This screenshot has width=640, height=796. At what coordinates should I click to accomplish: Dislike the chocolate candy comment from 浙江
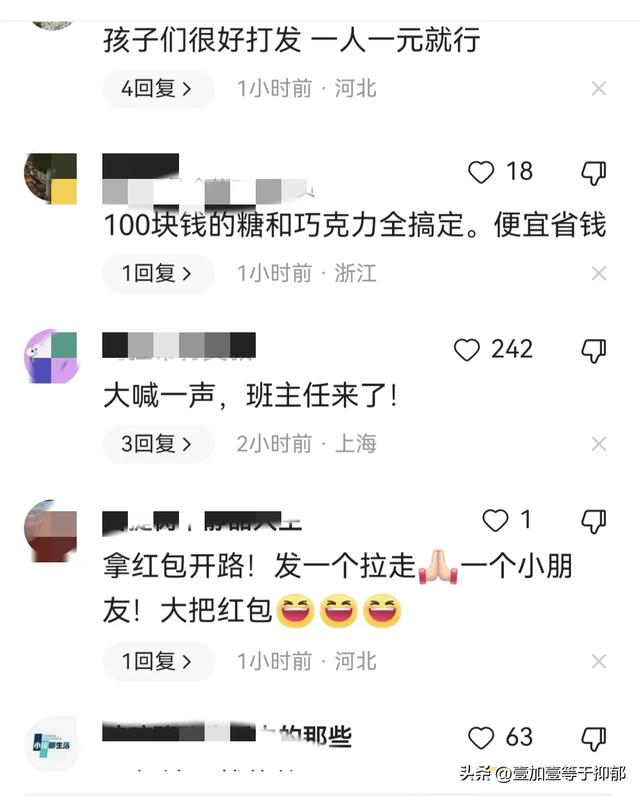point(593,173)
